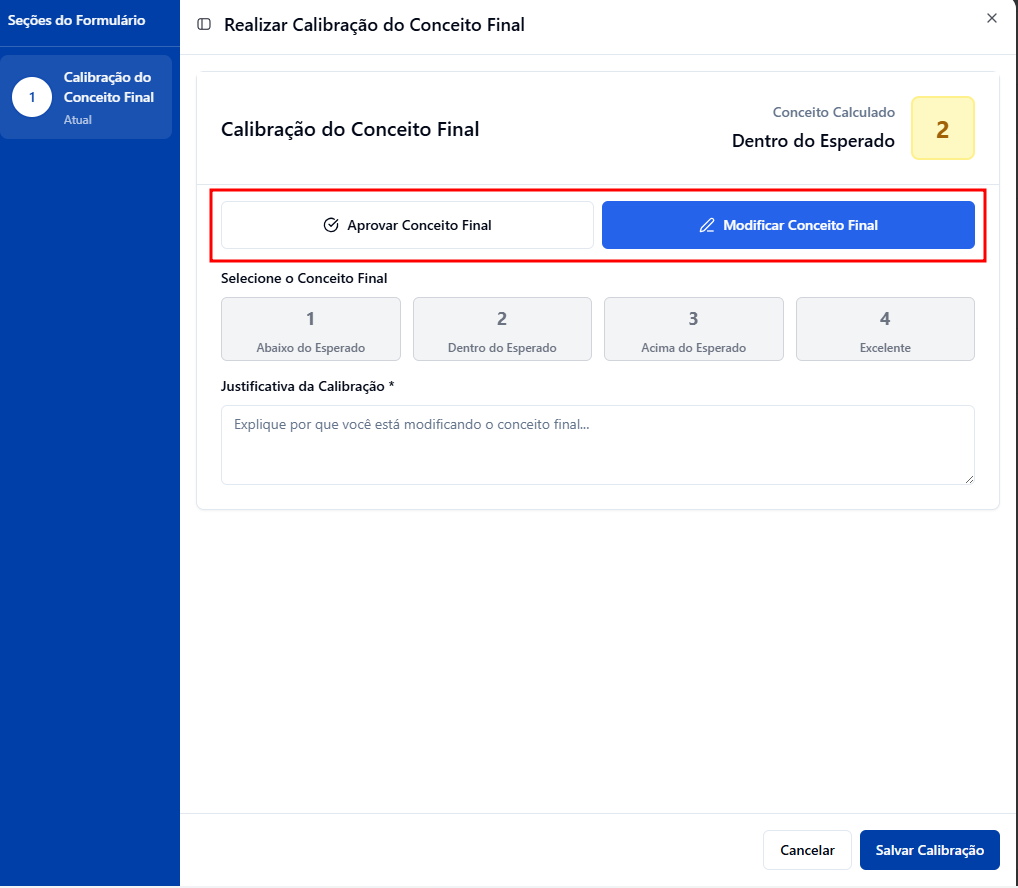This screenshot has height=888, width=1018.
Task: Click the Dentro do Esperado calculated result text
Action: pos(813,141)
